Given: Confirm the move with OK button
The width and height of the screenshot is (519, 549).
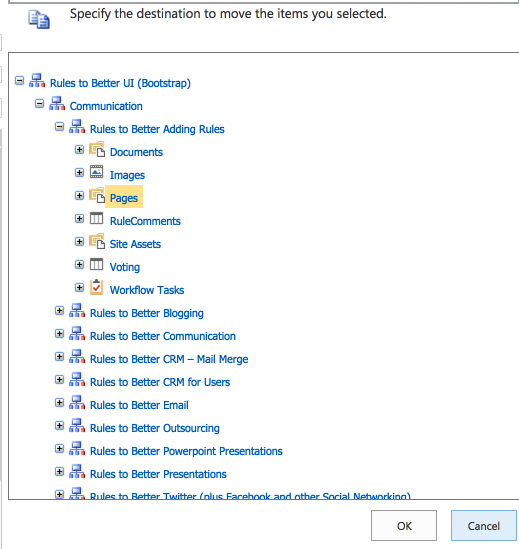Looking at the screenshot, I should [x=404, y=526].
